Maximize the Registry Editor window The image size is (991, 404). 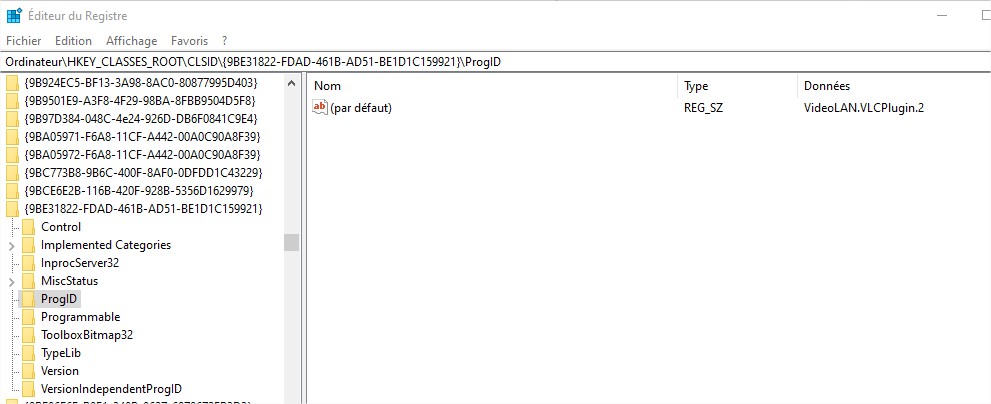click(987, 16)
